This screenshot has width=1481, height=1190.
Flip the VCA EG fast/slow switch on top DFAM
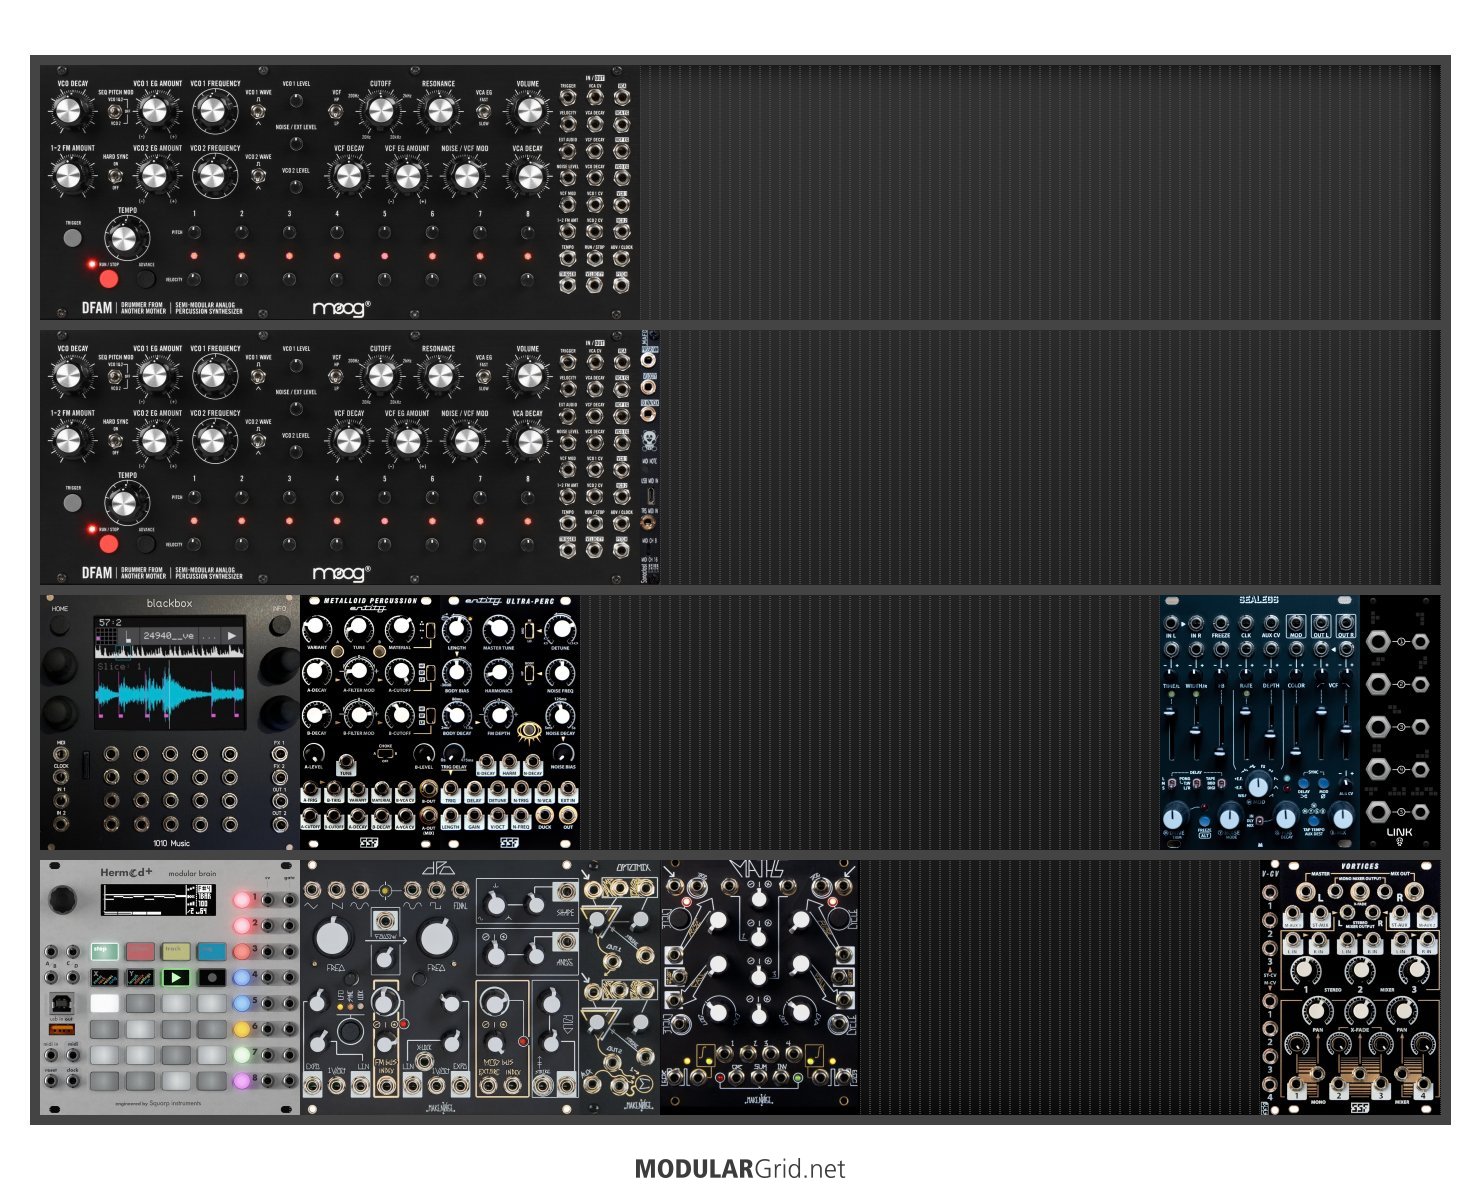[484, 112]
